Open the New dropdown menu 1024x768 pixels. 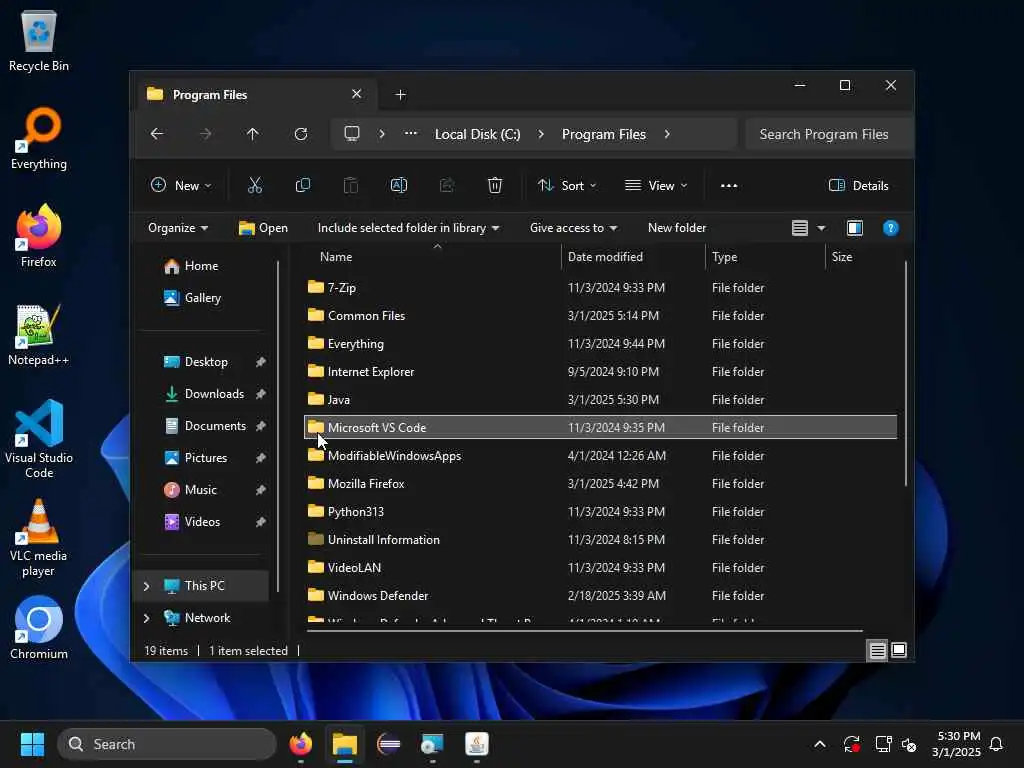click(x=181, y=185)
